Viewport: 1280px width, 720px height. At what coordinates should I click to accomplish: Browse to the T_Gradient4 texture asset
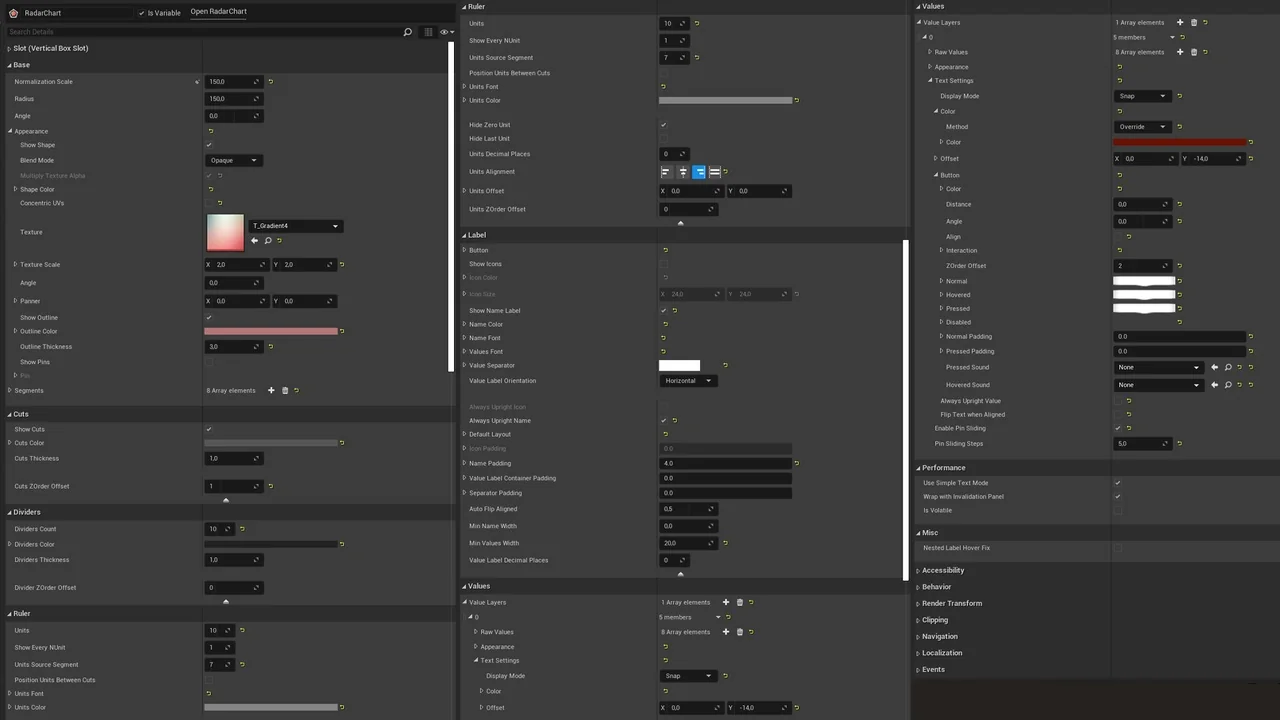[268, 240]
